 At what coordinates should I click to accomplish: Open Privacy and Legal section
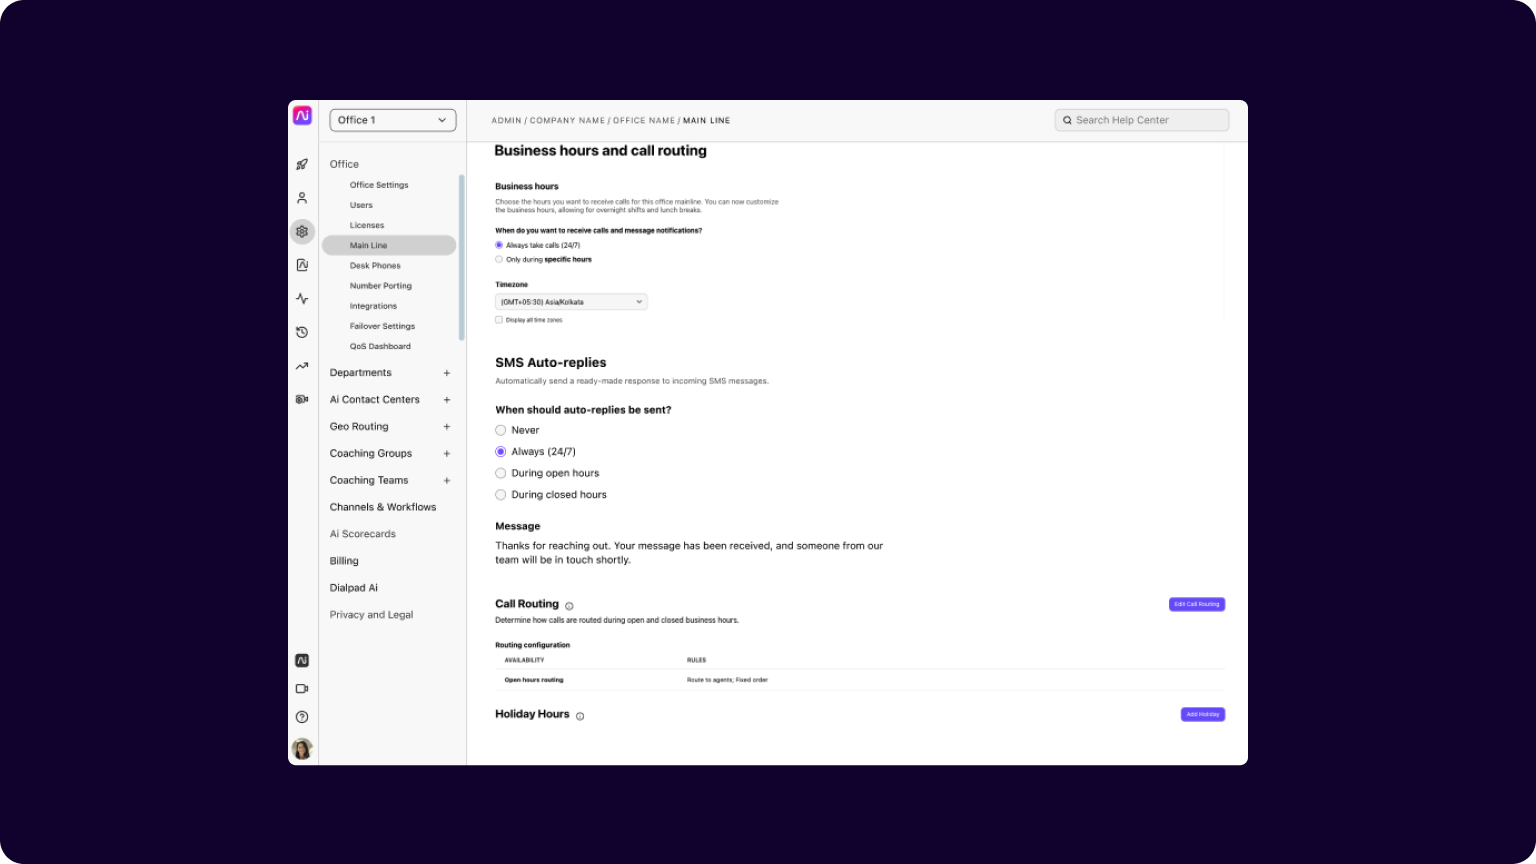point(371,615)
